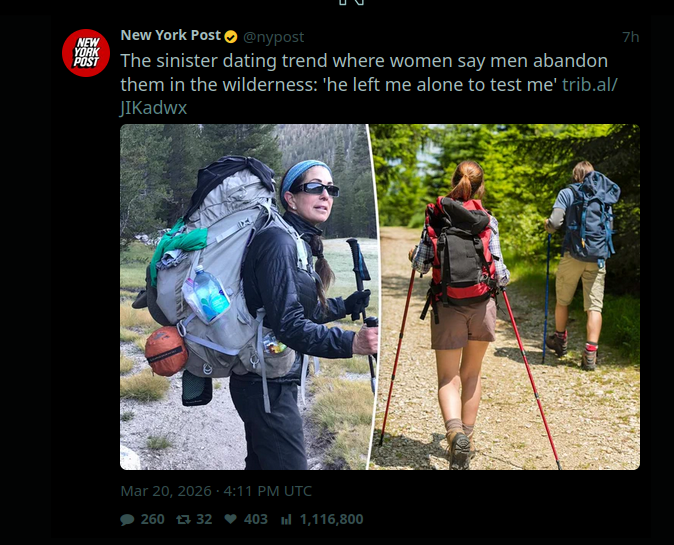Viewport: 674px width, 545px height.
Task: Like the post with the heart icon
Action: click(x=231, y=519)
